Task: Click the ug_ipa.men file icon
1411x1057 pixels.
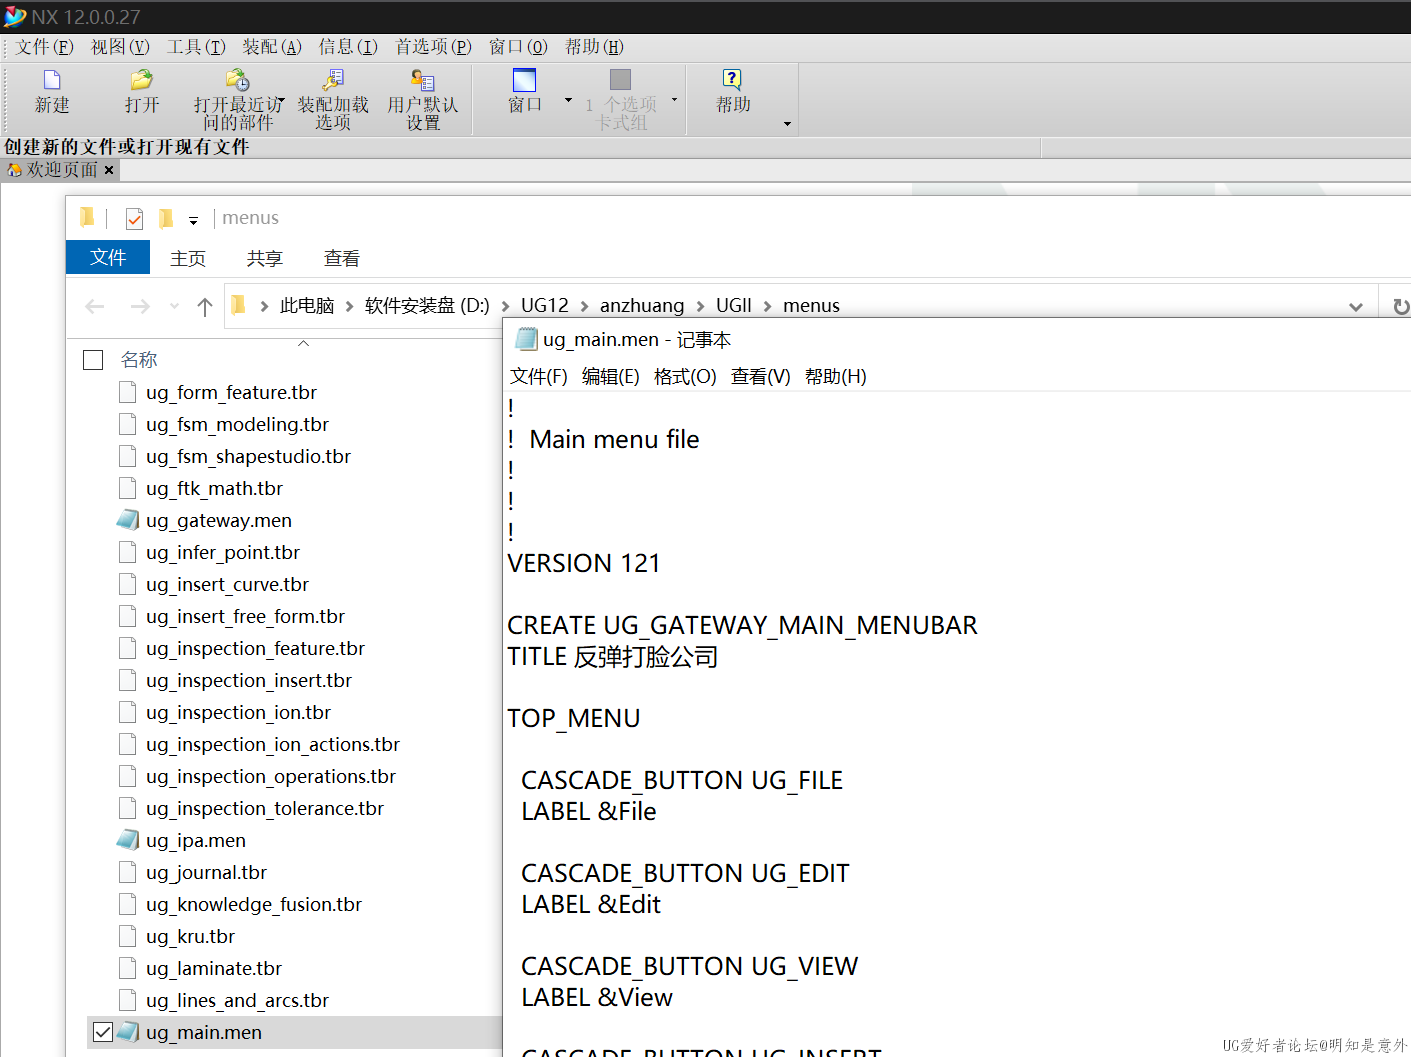Action: click(x=128, y=840)
